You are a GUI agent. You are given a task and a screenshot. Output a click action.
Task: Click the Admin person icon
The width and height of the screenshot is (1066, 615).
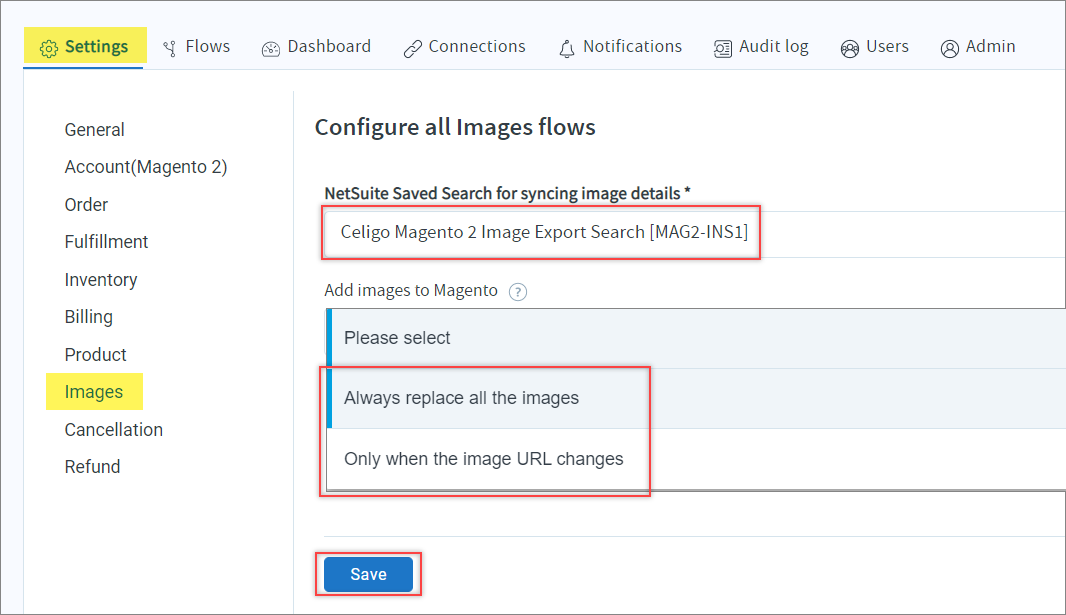tap(950, 48)
